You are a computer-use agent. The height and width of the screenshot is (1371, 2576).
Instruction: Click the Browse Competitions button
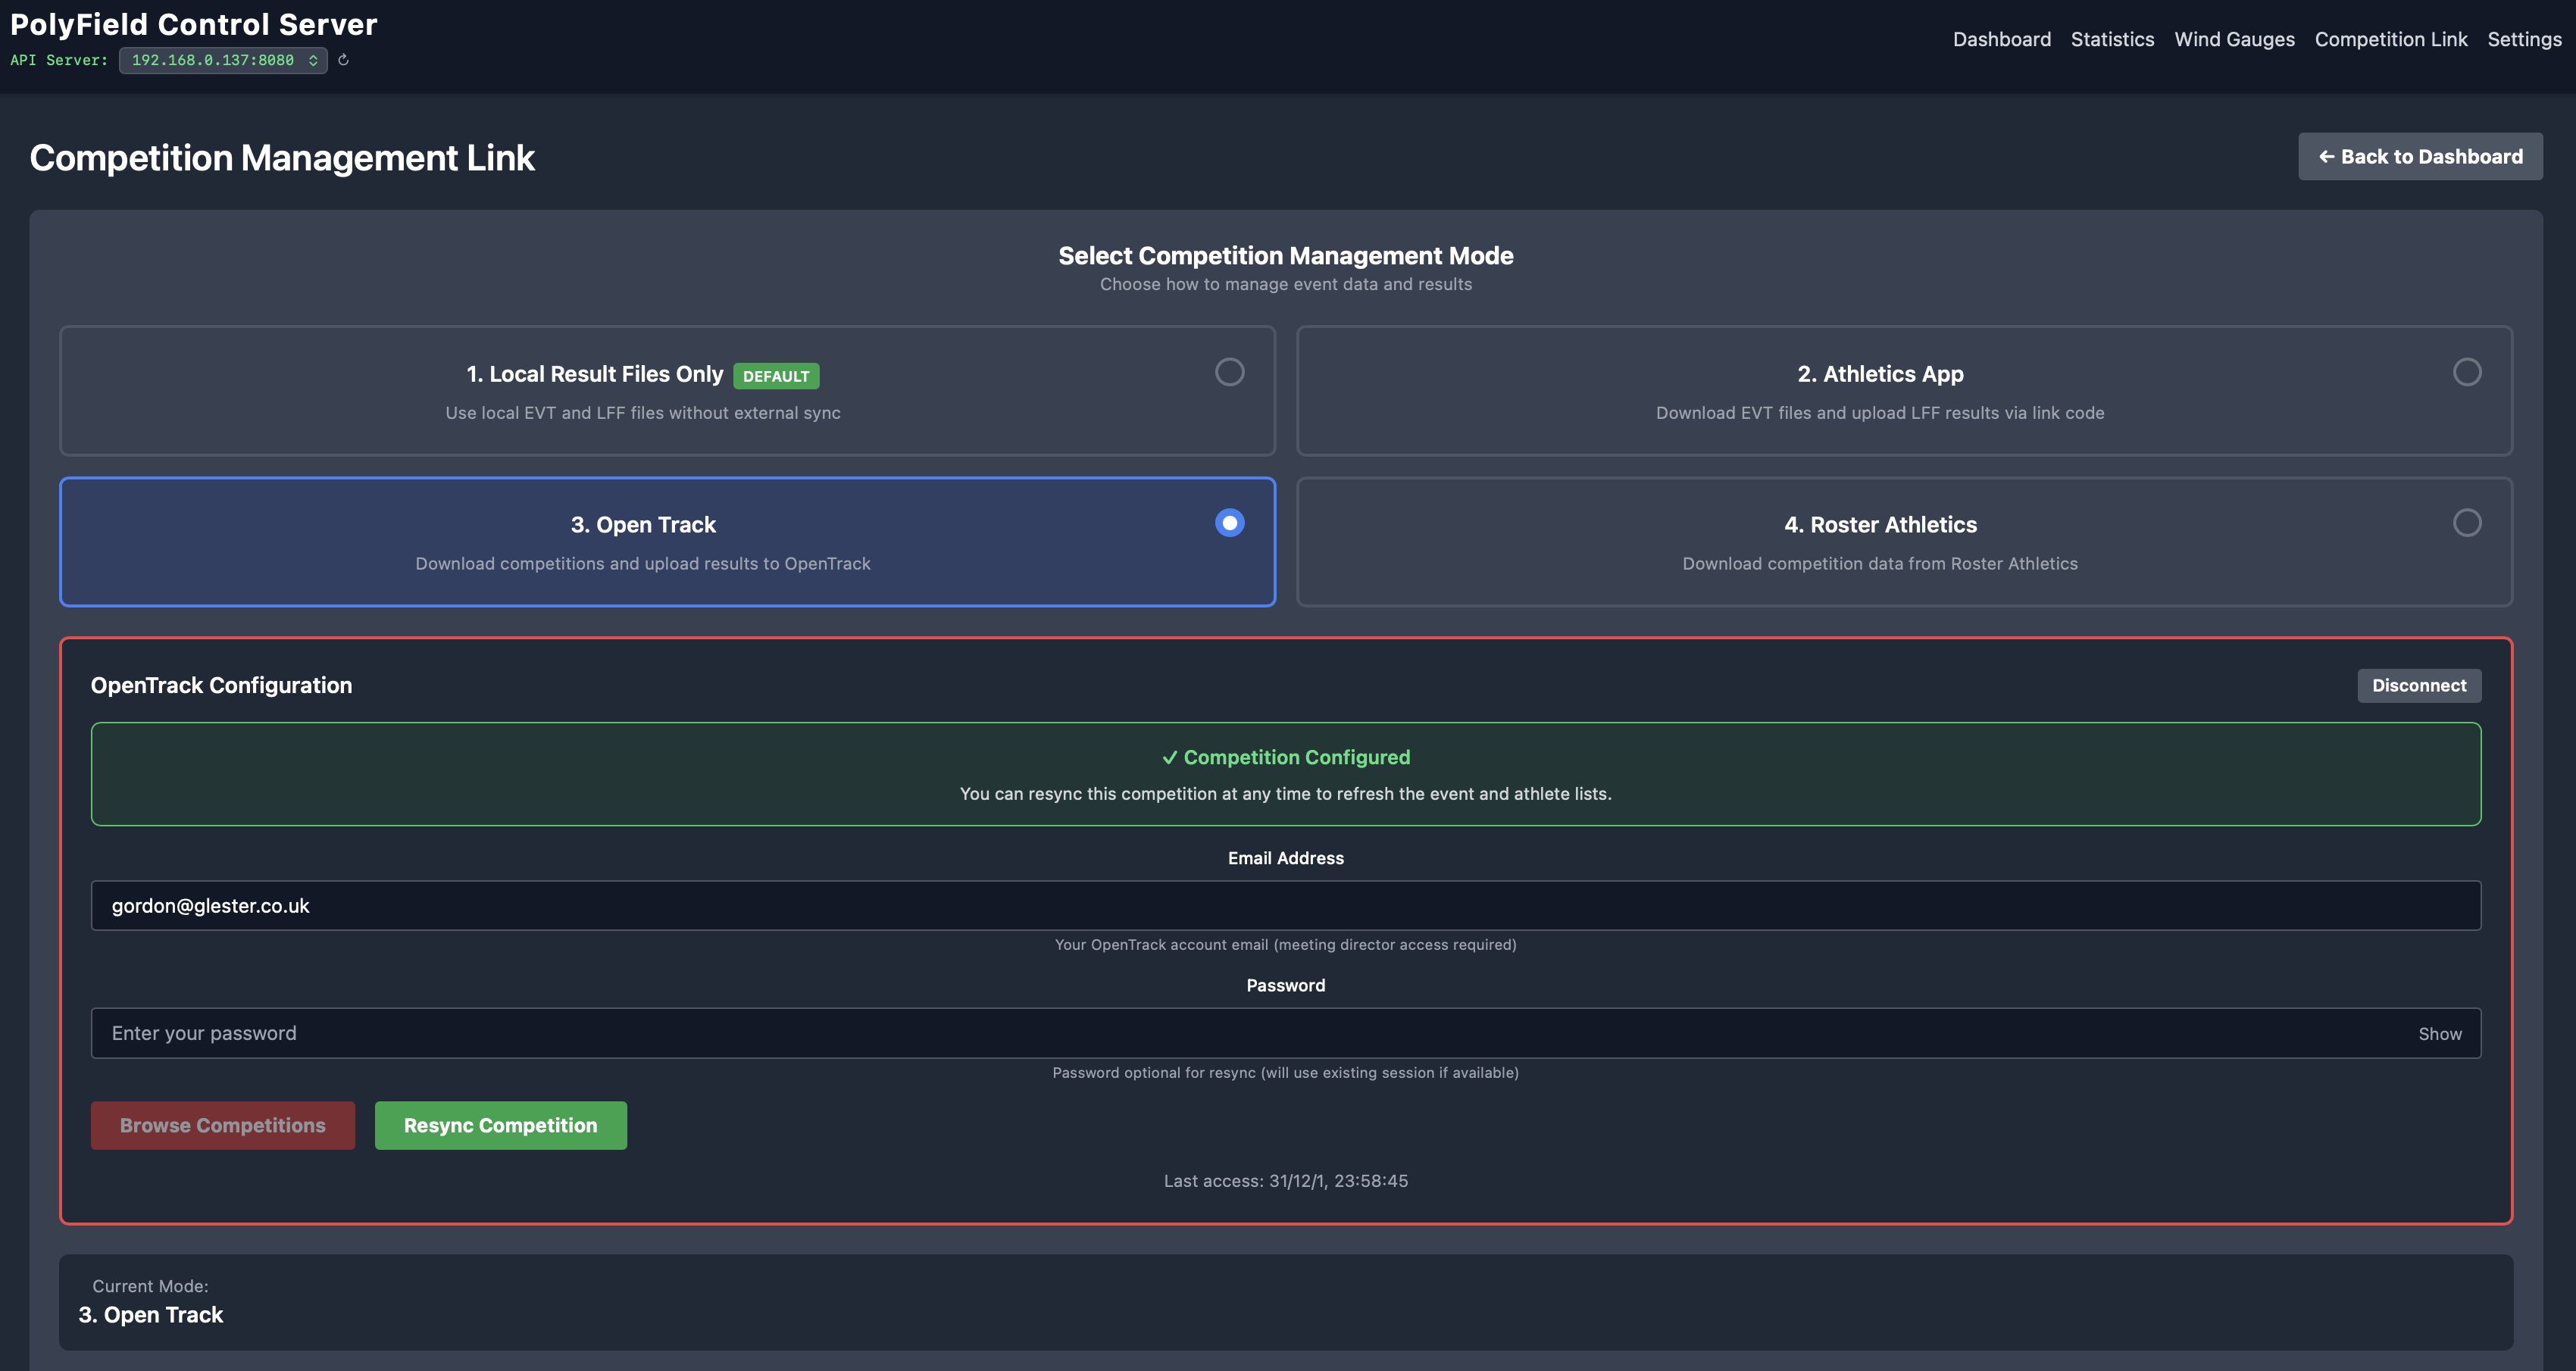[222, 1125]
